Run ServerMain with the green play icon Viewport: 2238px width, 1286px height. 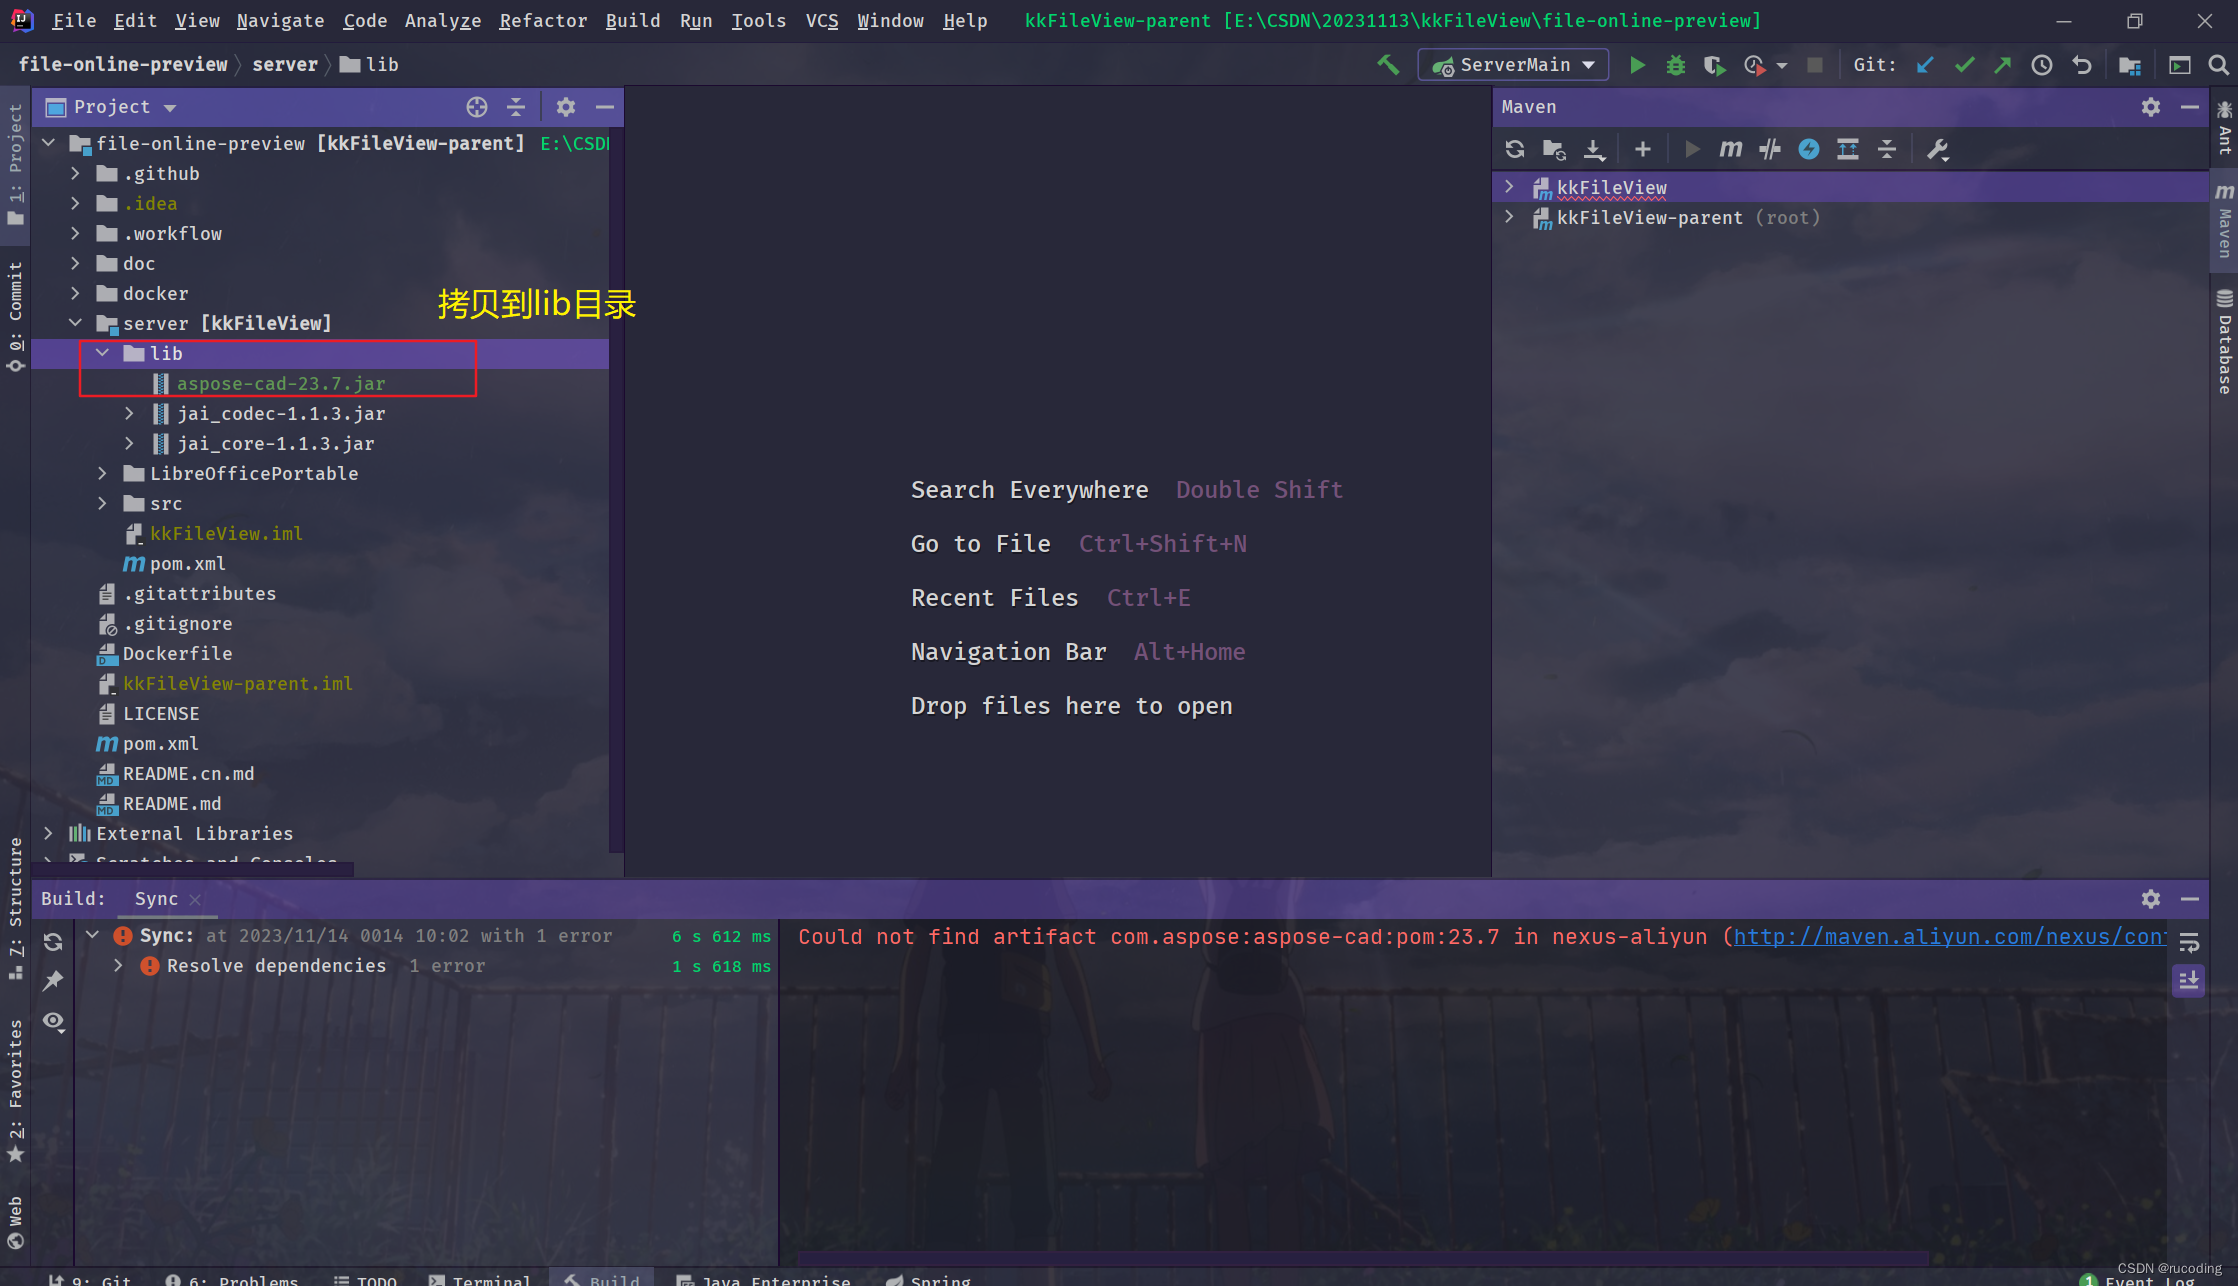(x=1637, y=65)
